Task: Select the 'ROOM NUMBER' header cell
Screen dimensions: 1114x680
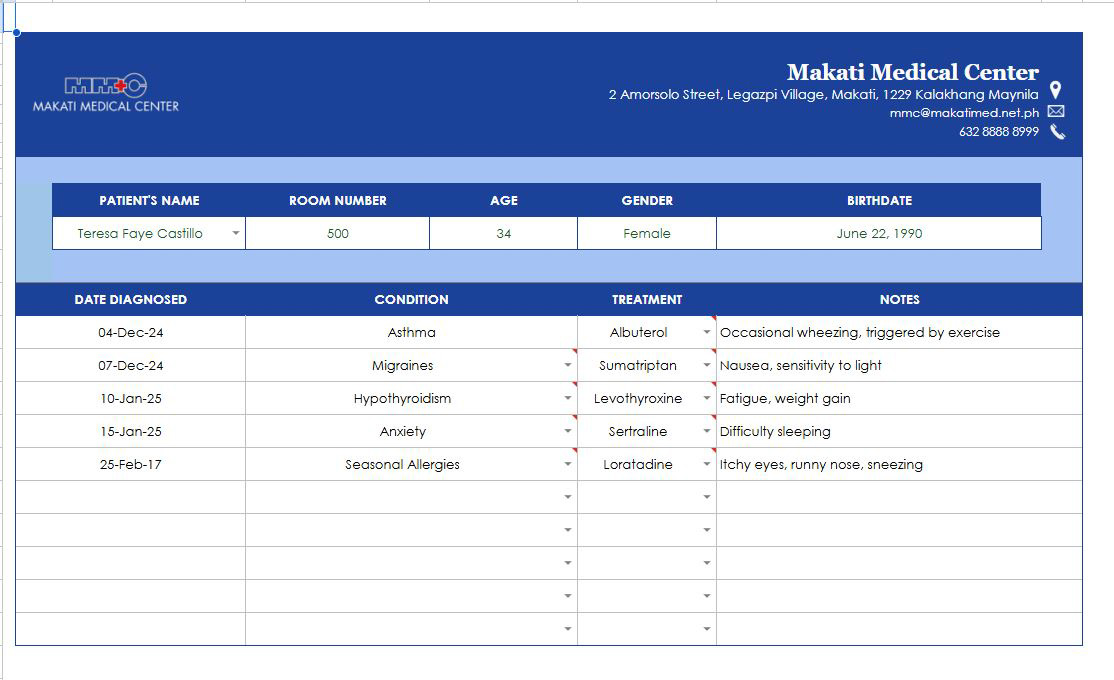Action: pyautogui.click(x=337, y=200)
